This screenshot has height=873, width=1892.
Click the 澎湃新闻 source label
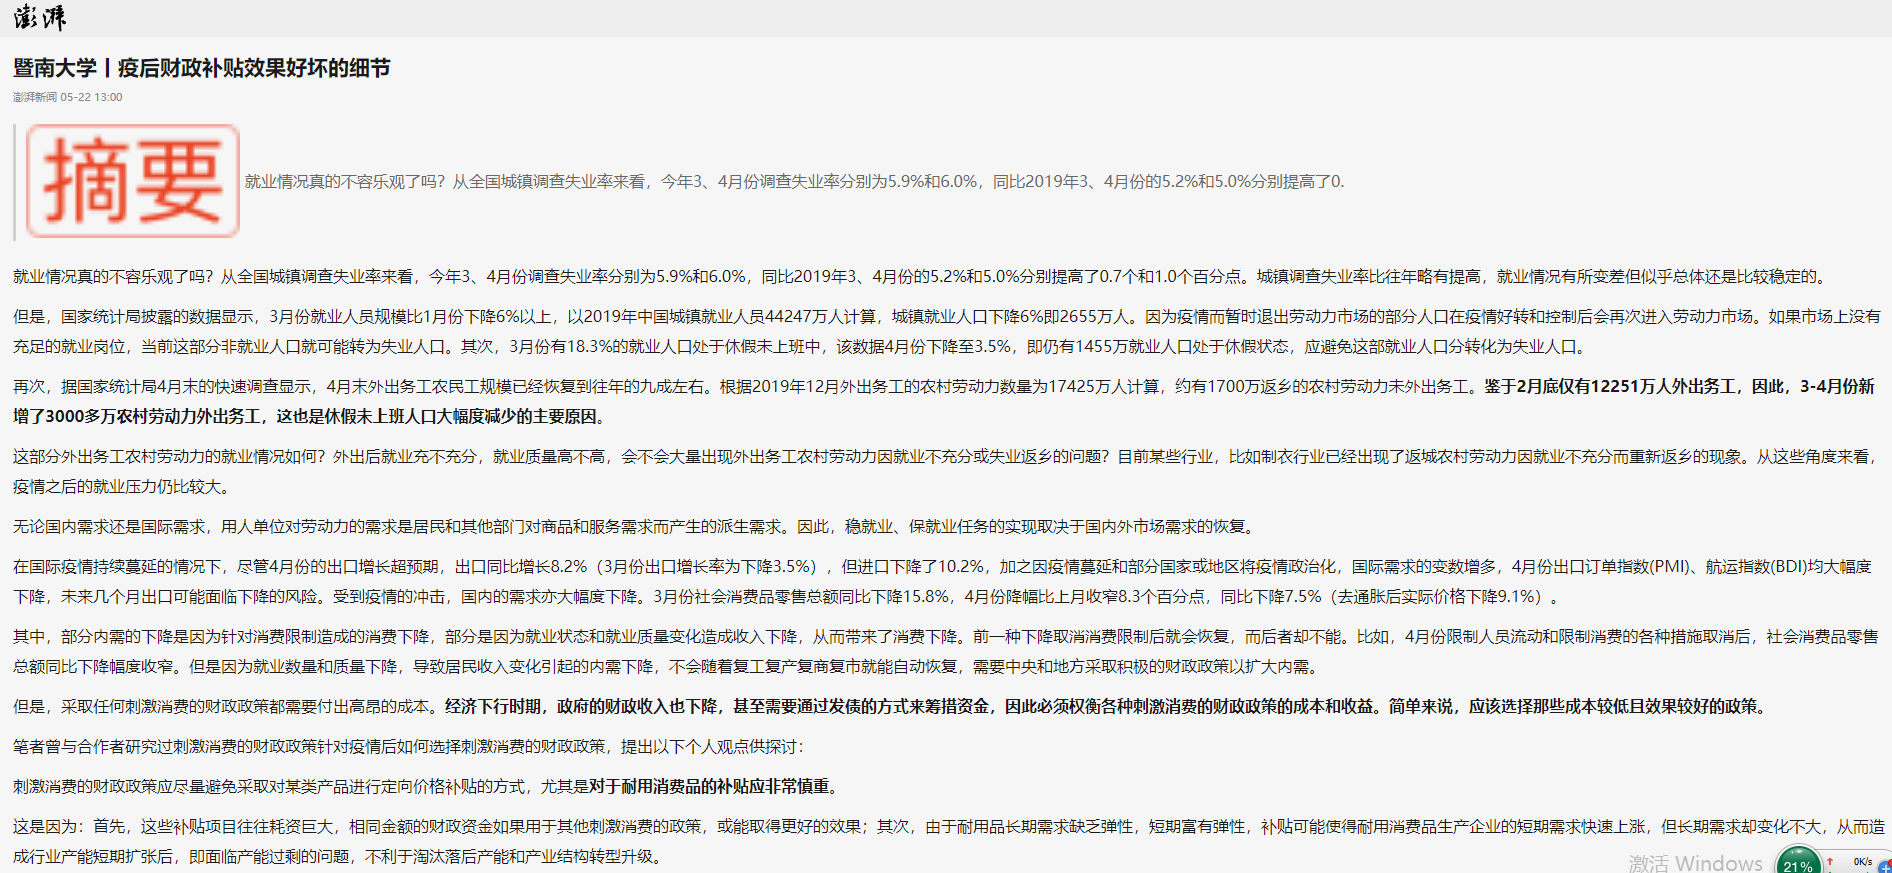pyautogui.click(x=34, y=97)
